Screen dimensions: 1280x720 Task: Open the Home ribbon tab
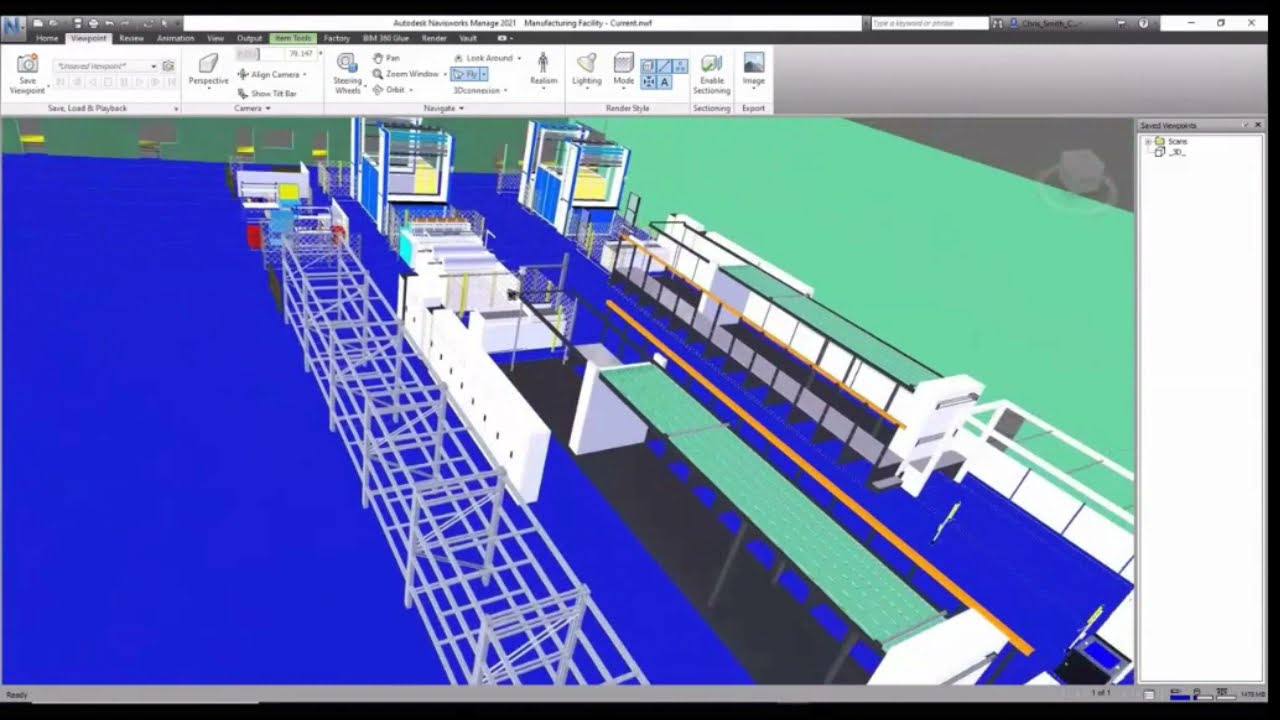pyautogui.click(x=47, y=38)
